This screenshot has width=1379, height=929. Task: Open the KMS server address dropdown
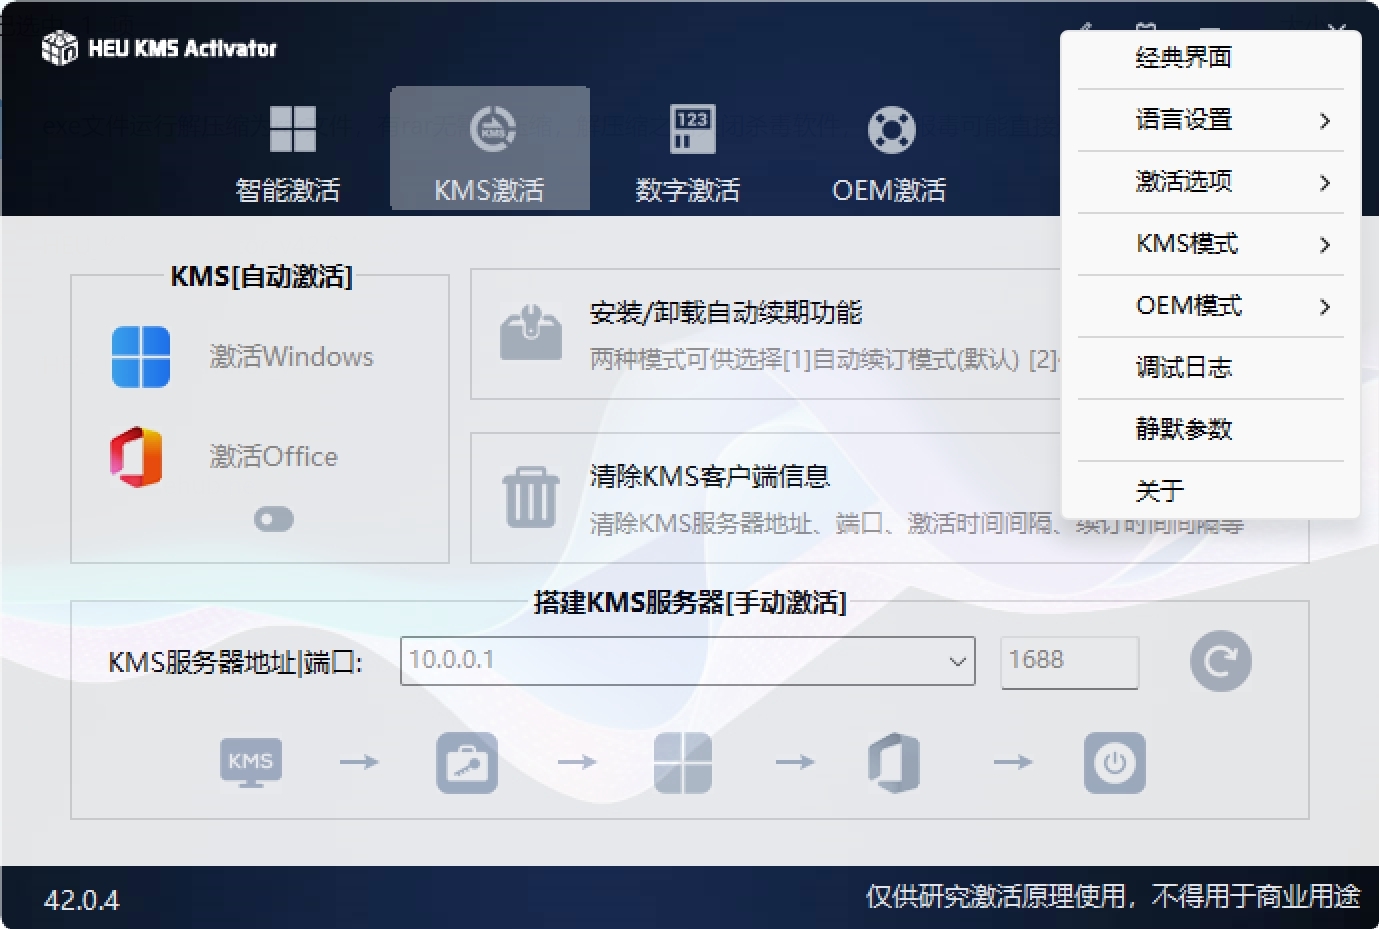956,661
